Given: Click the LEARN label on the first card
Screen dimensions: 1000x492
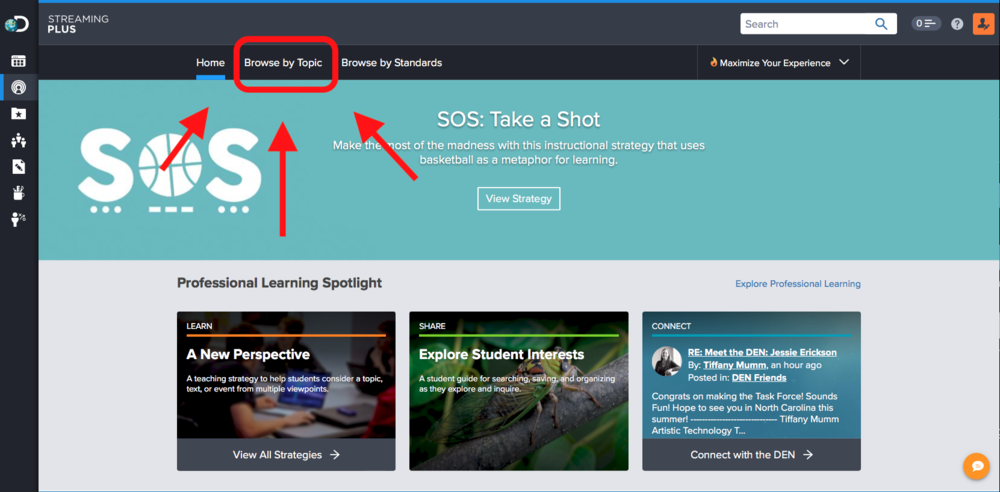Looking at the screenshot, I should 200,326.
